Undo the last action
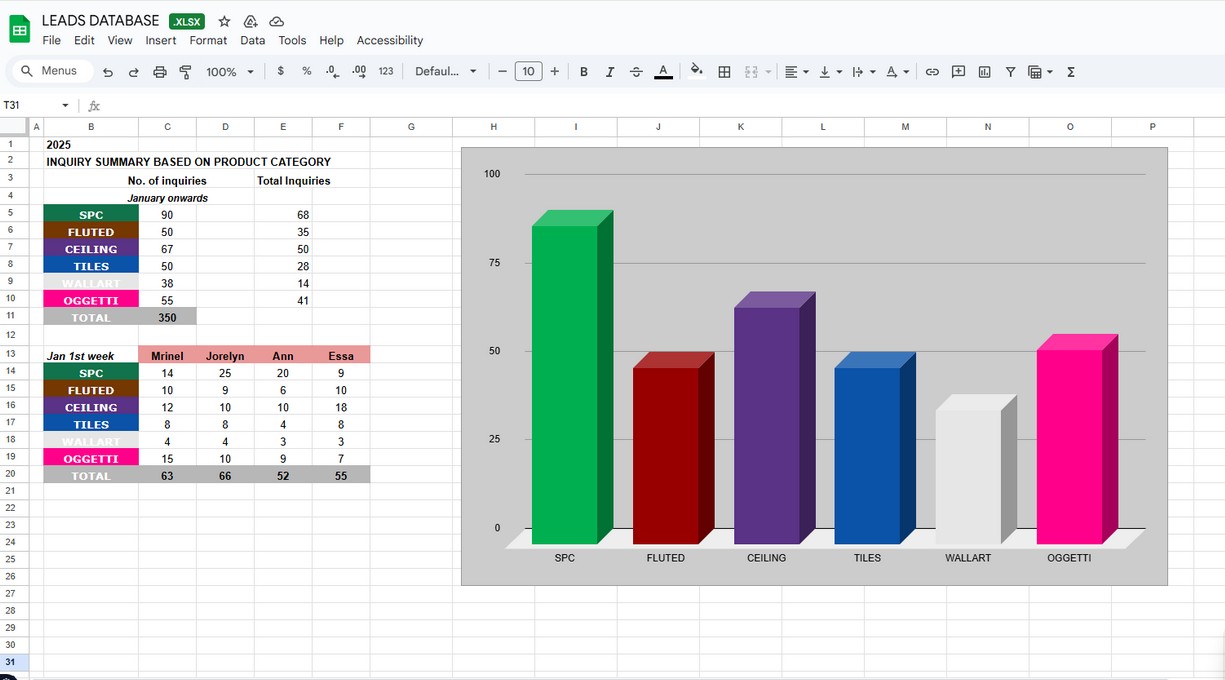Image resolution: width=1225 pixels, height=680 pixels. [108, 72]
